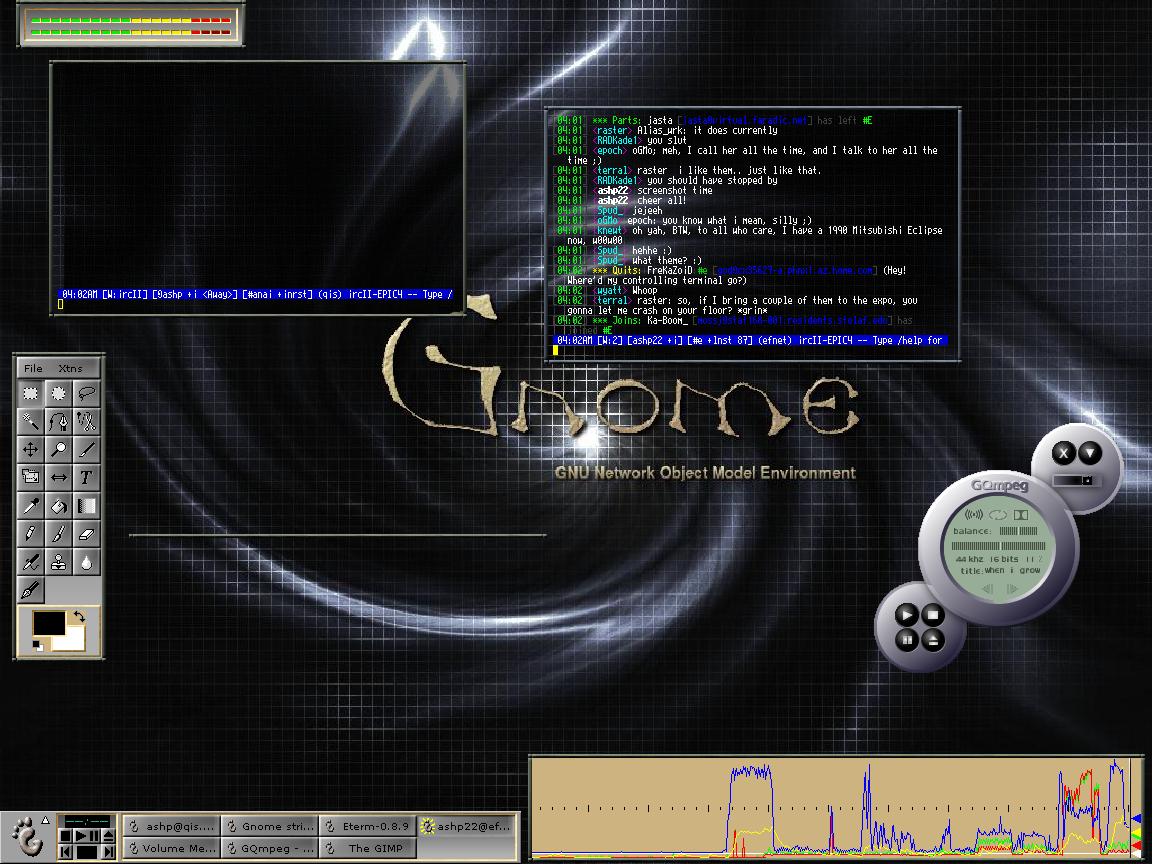Click the left Eterm irc status line
1152x864 pixels.
(257, 294)
